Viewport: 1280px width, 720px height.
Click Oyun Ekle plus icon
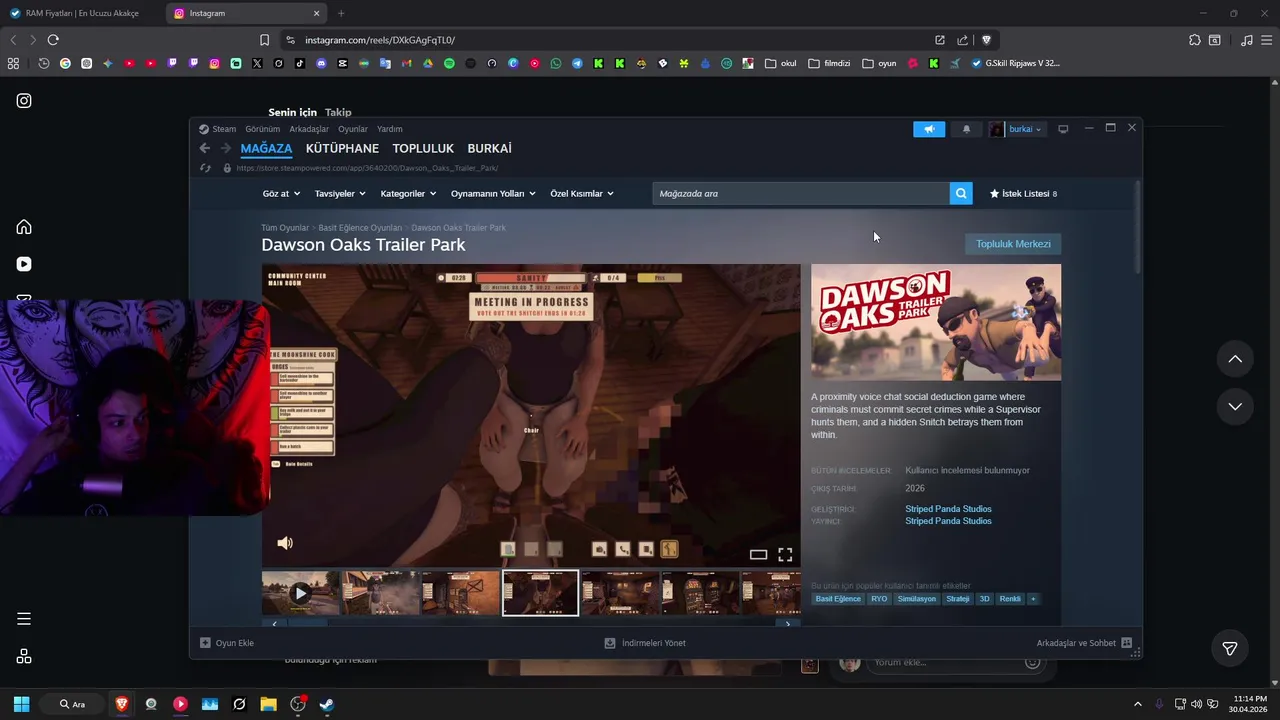[x=205, y=643]
